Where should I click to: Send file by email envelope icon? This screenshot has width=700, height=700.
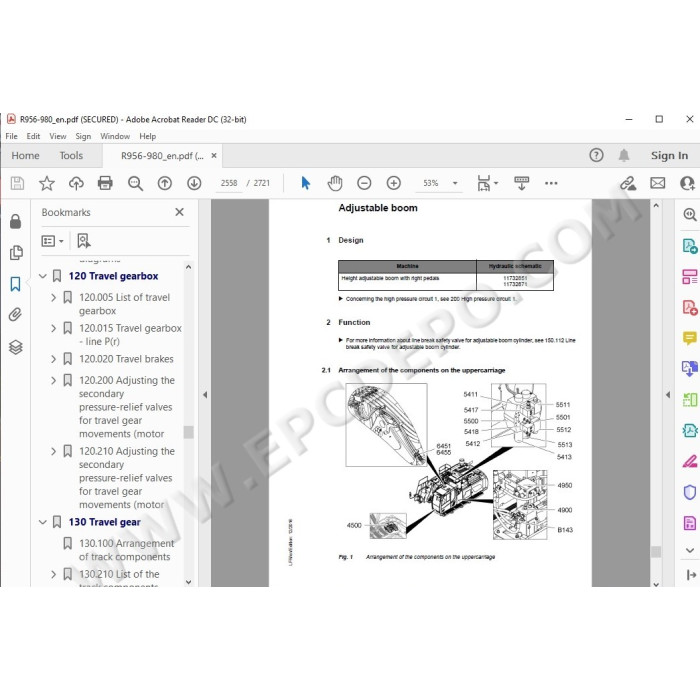click(x=658, y=183)
